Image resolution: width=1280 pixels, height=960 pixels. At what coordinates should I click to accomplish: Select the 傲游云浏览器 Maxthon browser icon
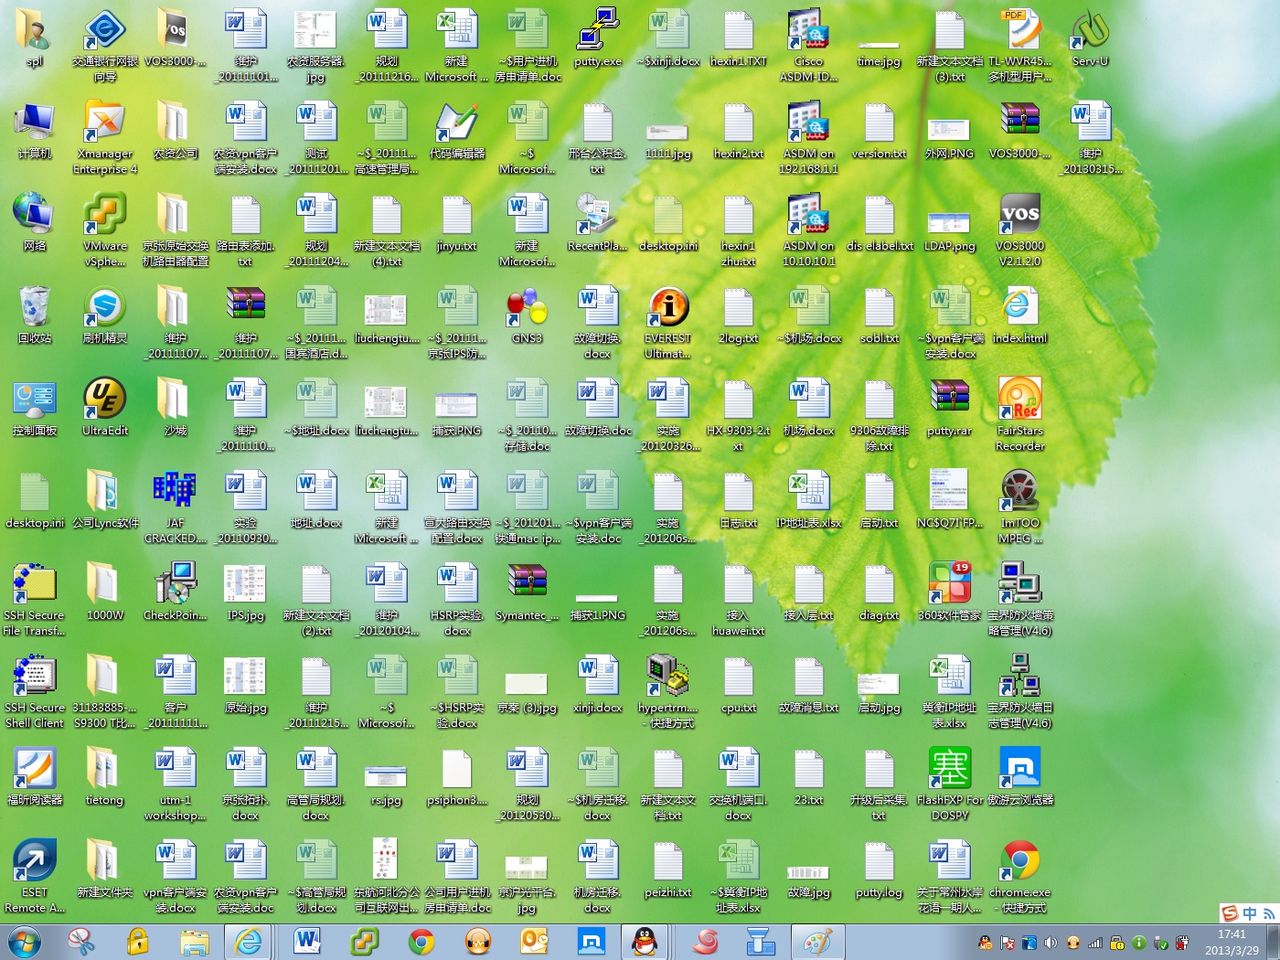1020,778
